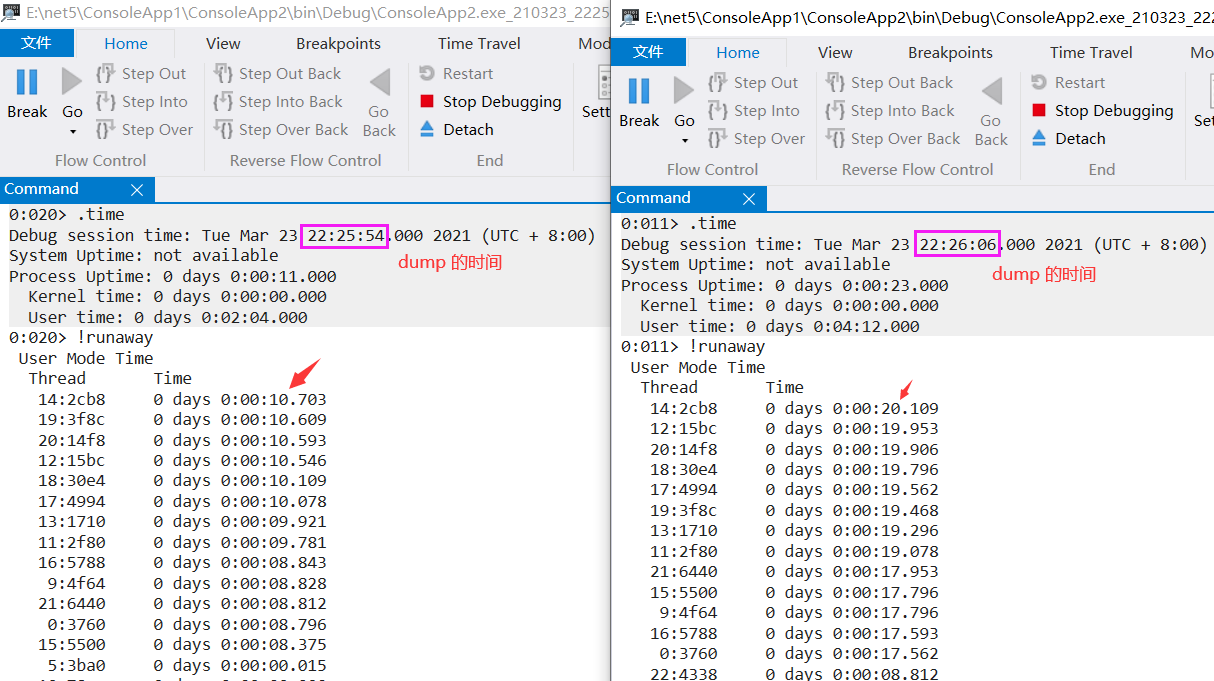Click thread 21:6440 row in right window
The image size is (1214, 681).
click(794, 572)
